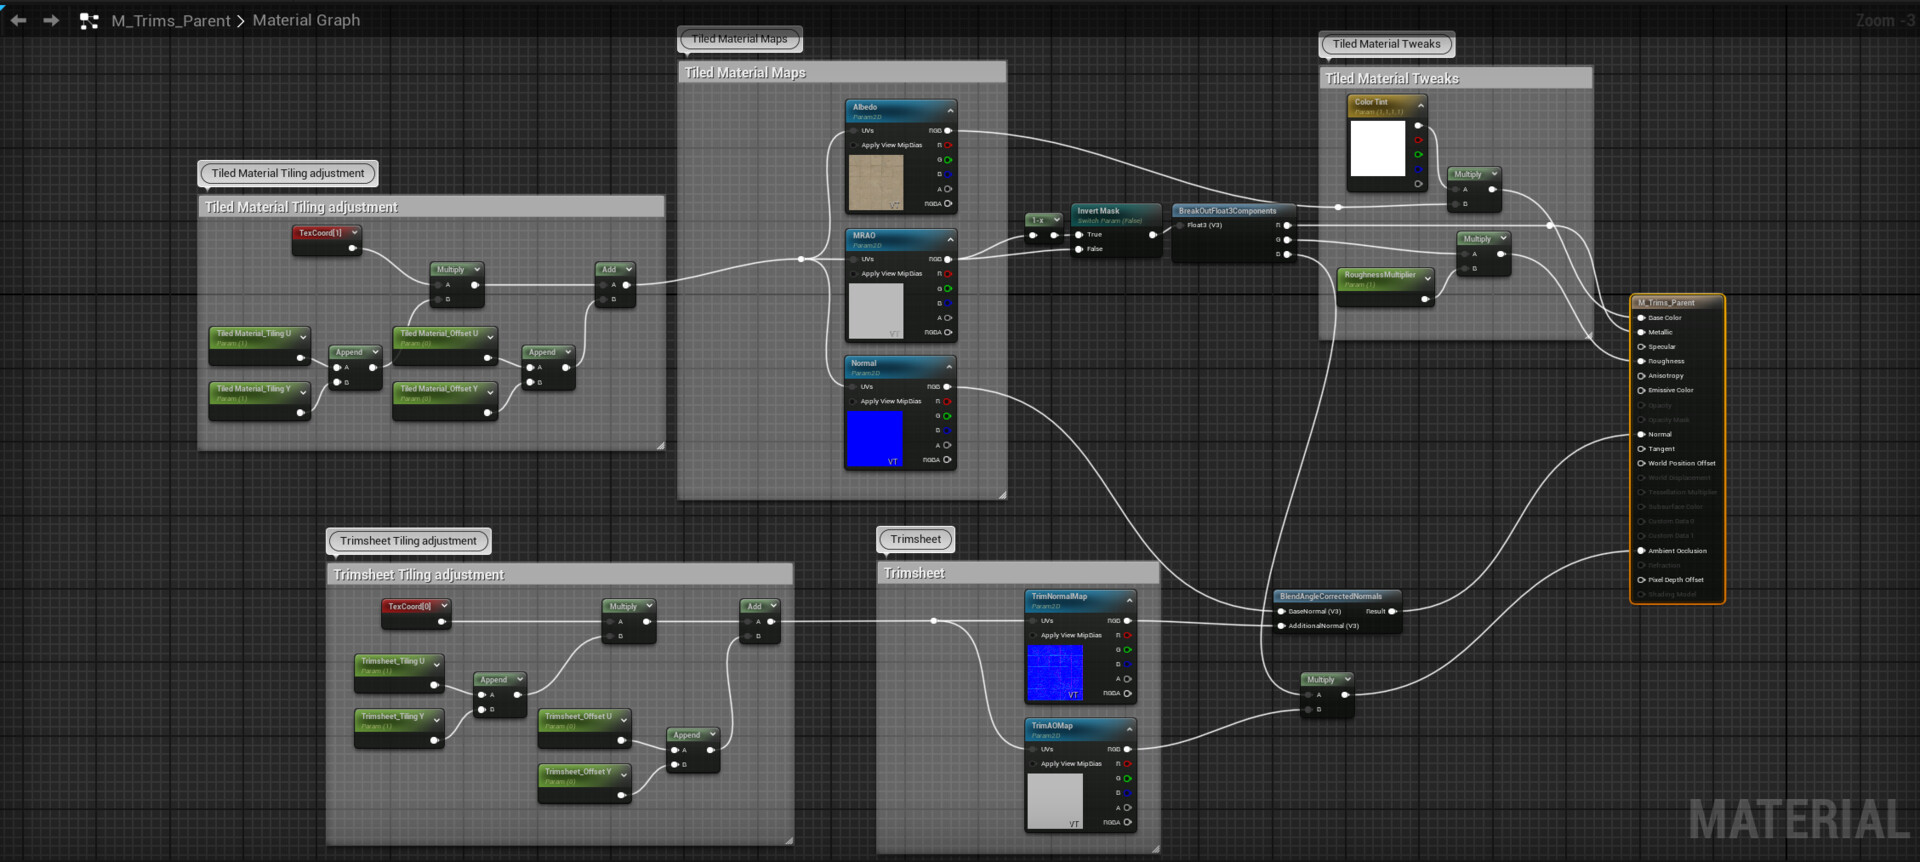Image resolution: width=1920 pixels, height=862 pixels.
Task: Select the BlendAngleCorrectedNormals node title
Action: (x=1331, y=596)
